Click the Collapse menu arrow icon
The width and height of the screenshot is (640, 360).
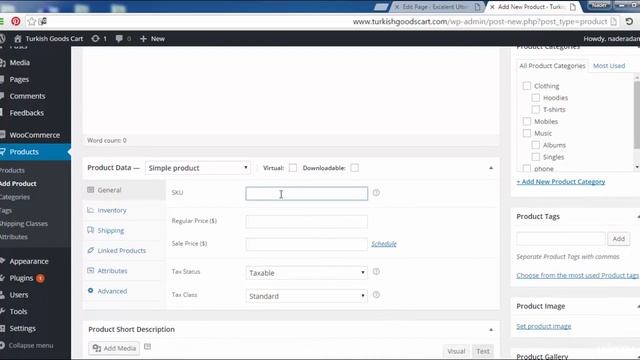pyautogui.click(x=2, y=345)
